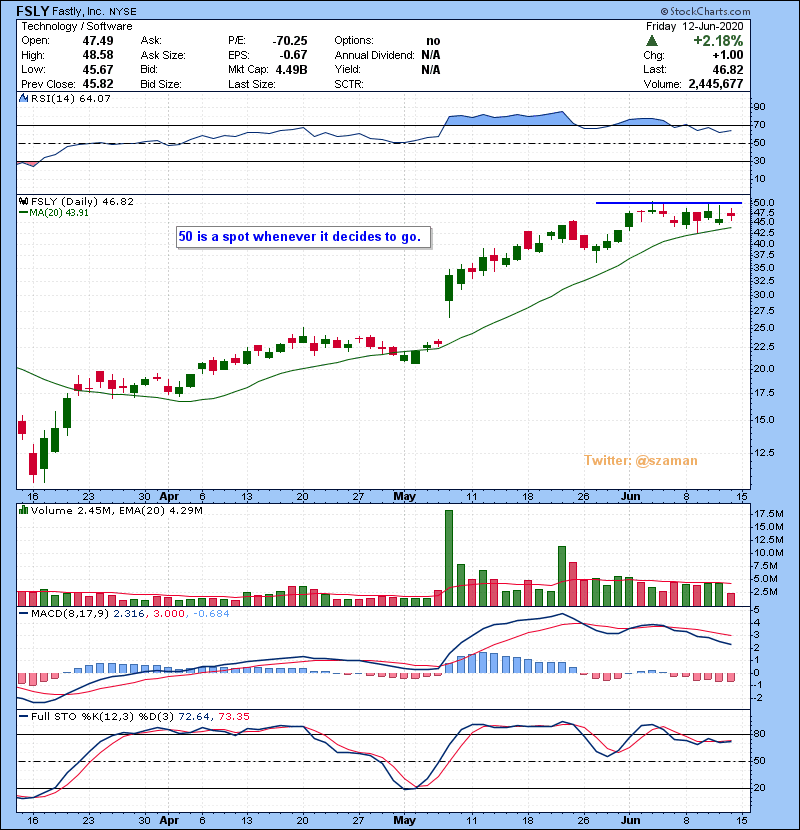Click the date Friday 12-Jun-2020
Image resolution: width=800 pixels, height=830 pixels.
tap(695, 26)
